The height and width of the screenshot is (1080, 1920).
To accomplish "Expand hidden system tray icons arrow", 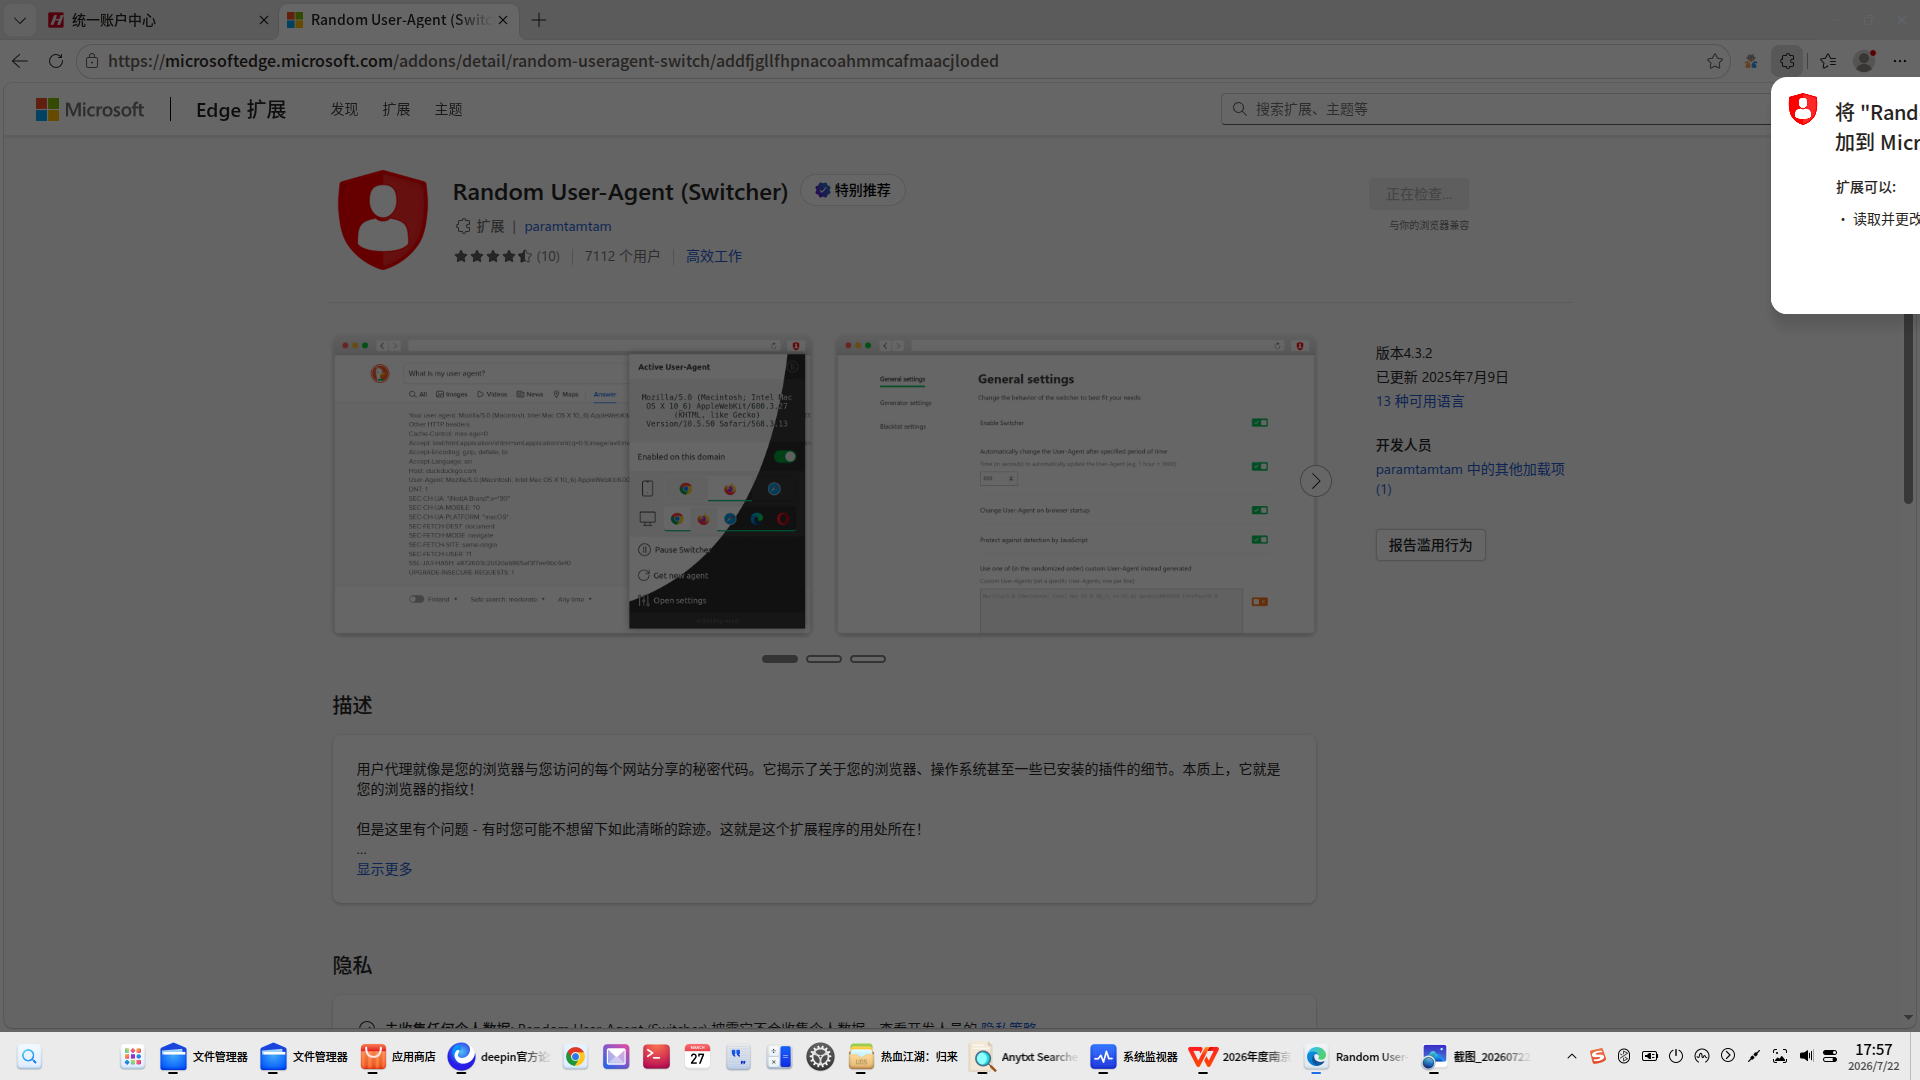I will (x=1572, y=1056).
